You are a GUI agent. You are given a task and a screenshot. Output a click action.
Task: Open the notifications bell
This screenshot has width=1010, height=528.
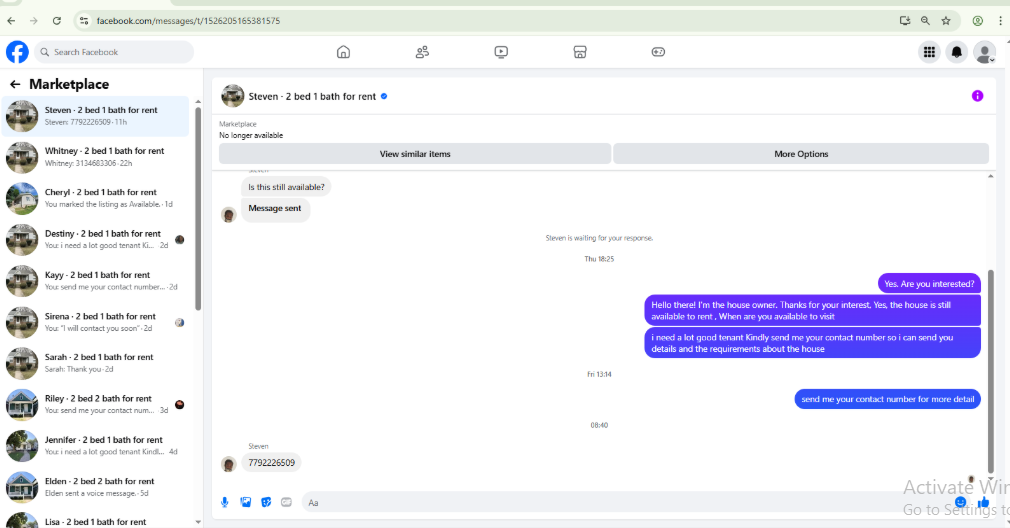957,52
